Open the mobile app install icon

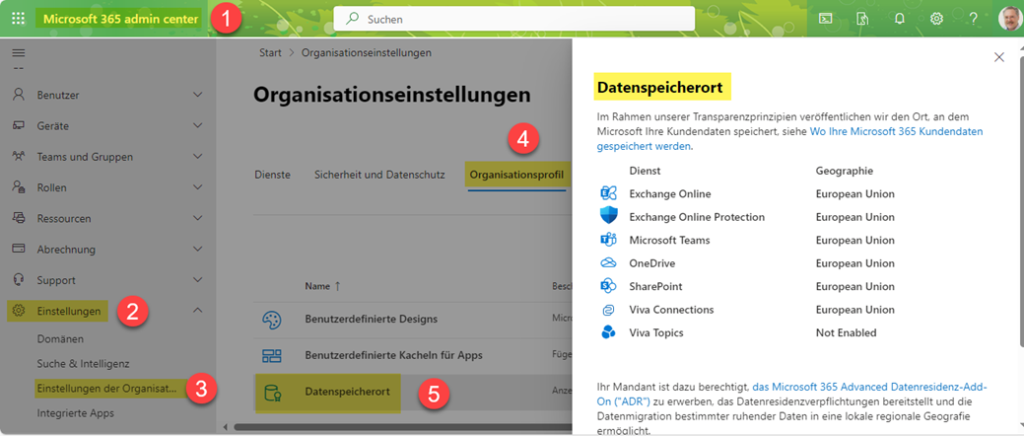tap(862, 19)
